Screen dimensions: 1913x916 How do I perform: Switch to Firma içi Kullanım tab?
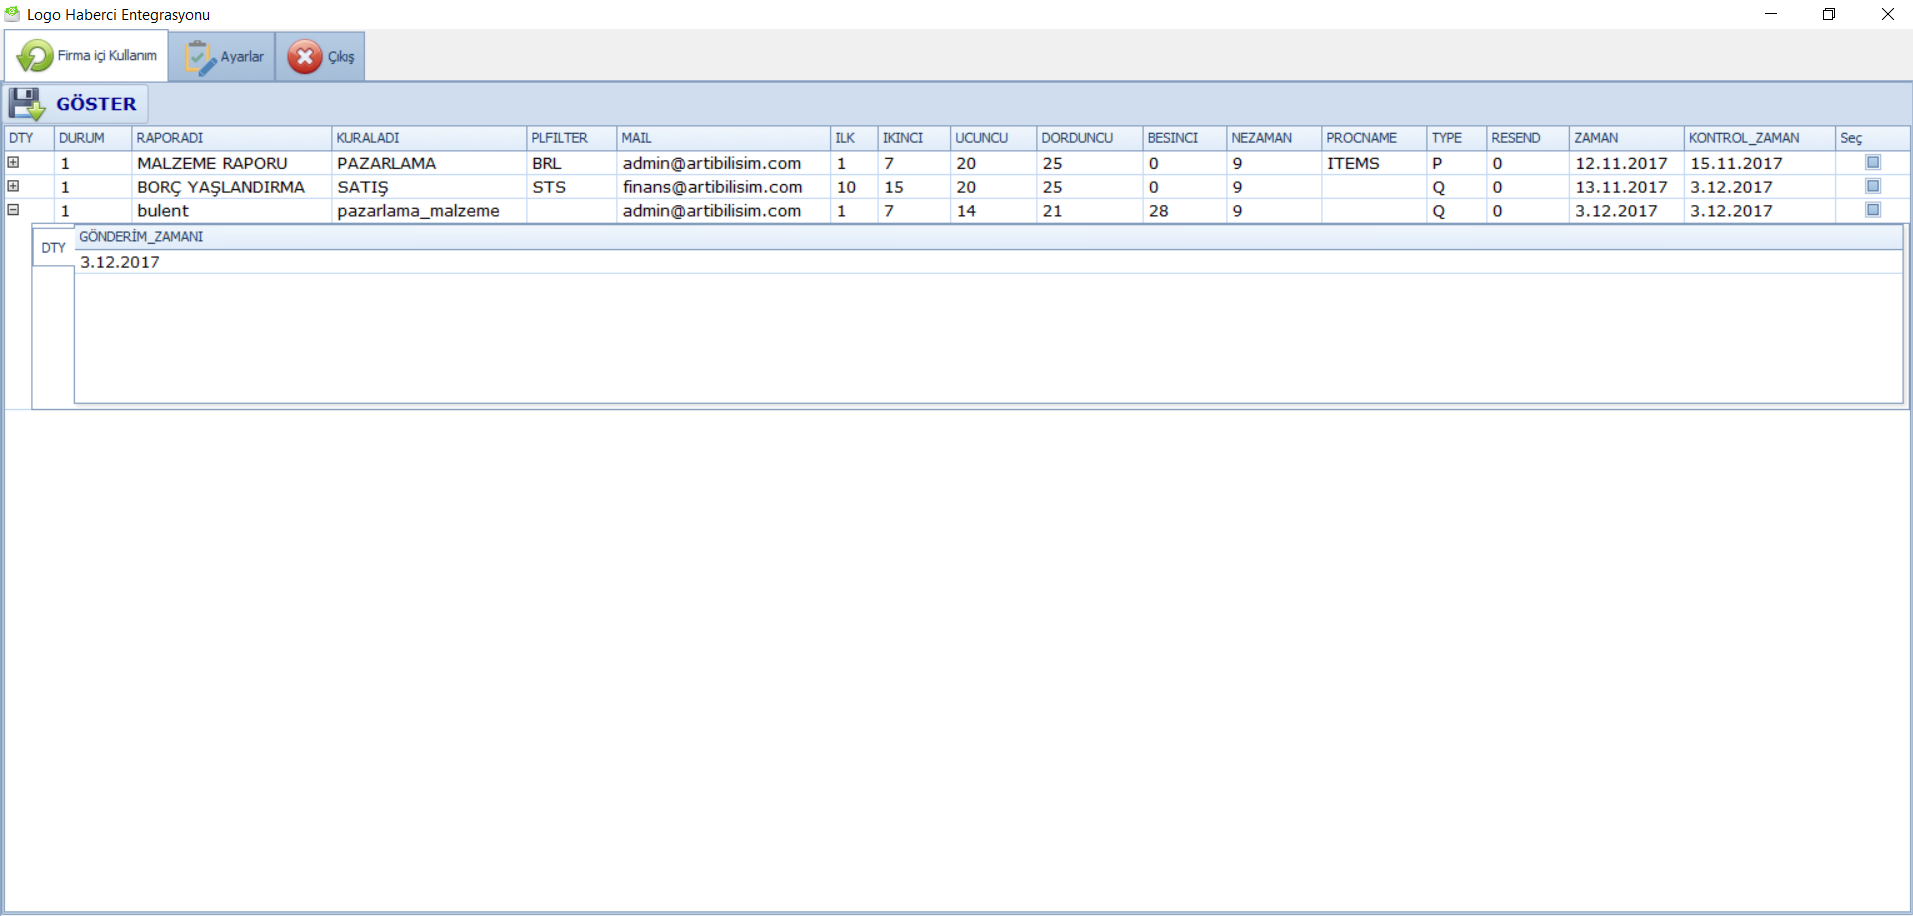87,56
